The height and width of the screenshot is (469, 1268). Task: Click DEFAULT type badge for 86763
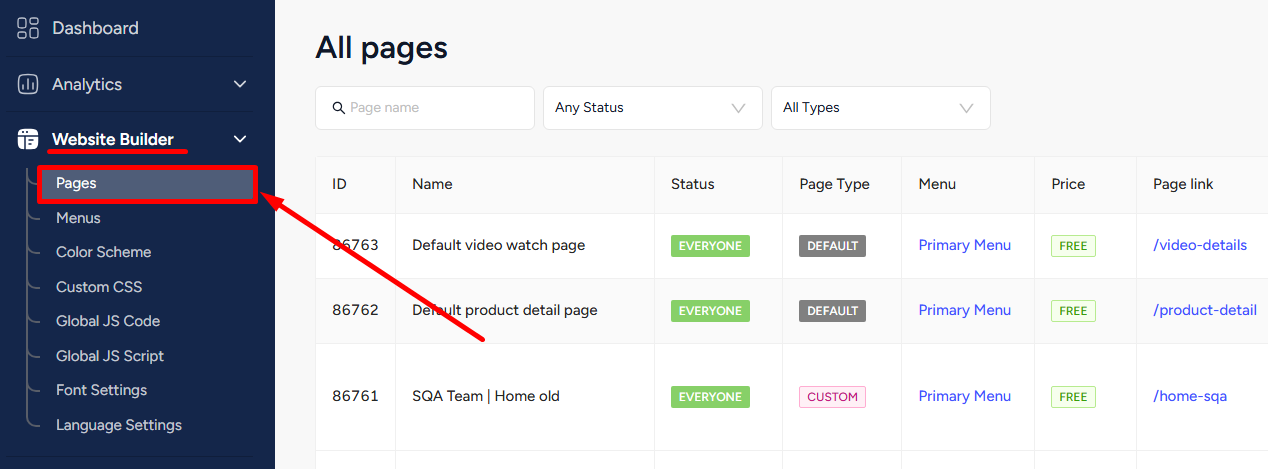[833, 245]
